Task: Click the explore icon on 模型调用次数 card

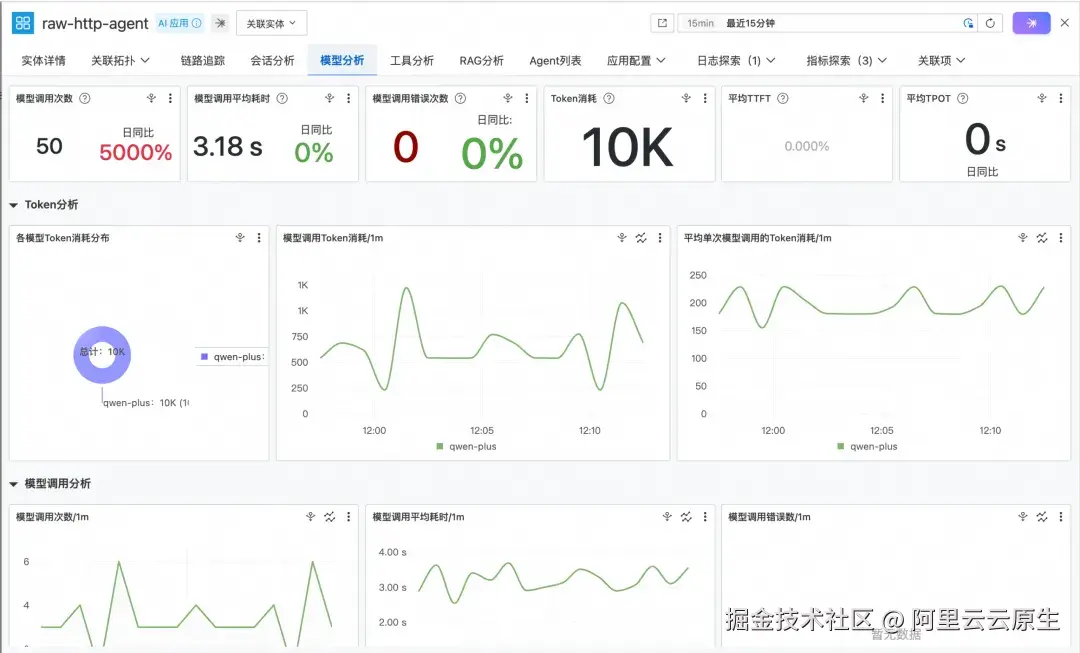Action: (152, 99)
